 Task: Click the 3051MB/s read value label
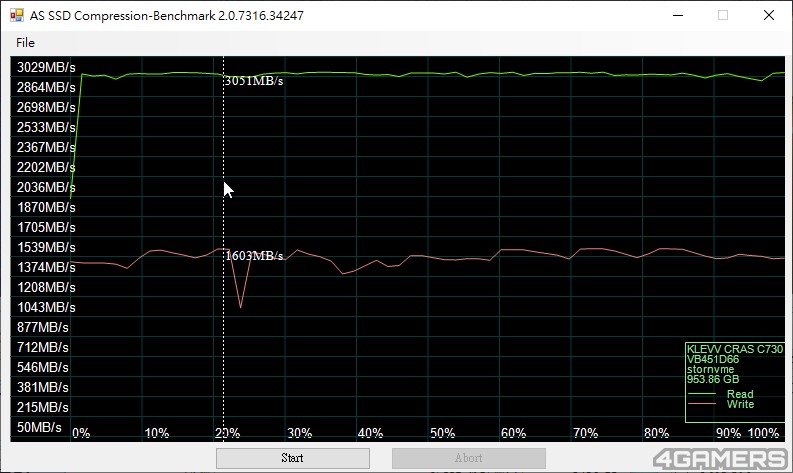point(254,81)
